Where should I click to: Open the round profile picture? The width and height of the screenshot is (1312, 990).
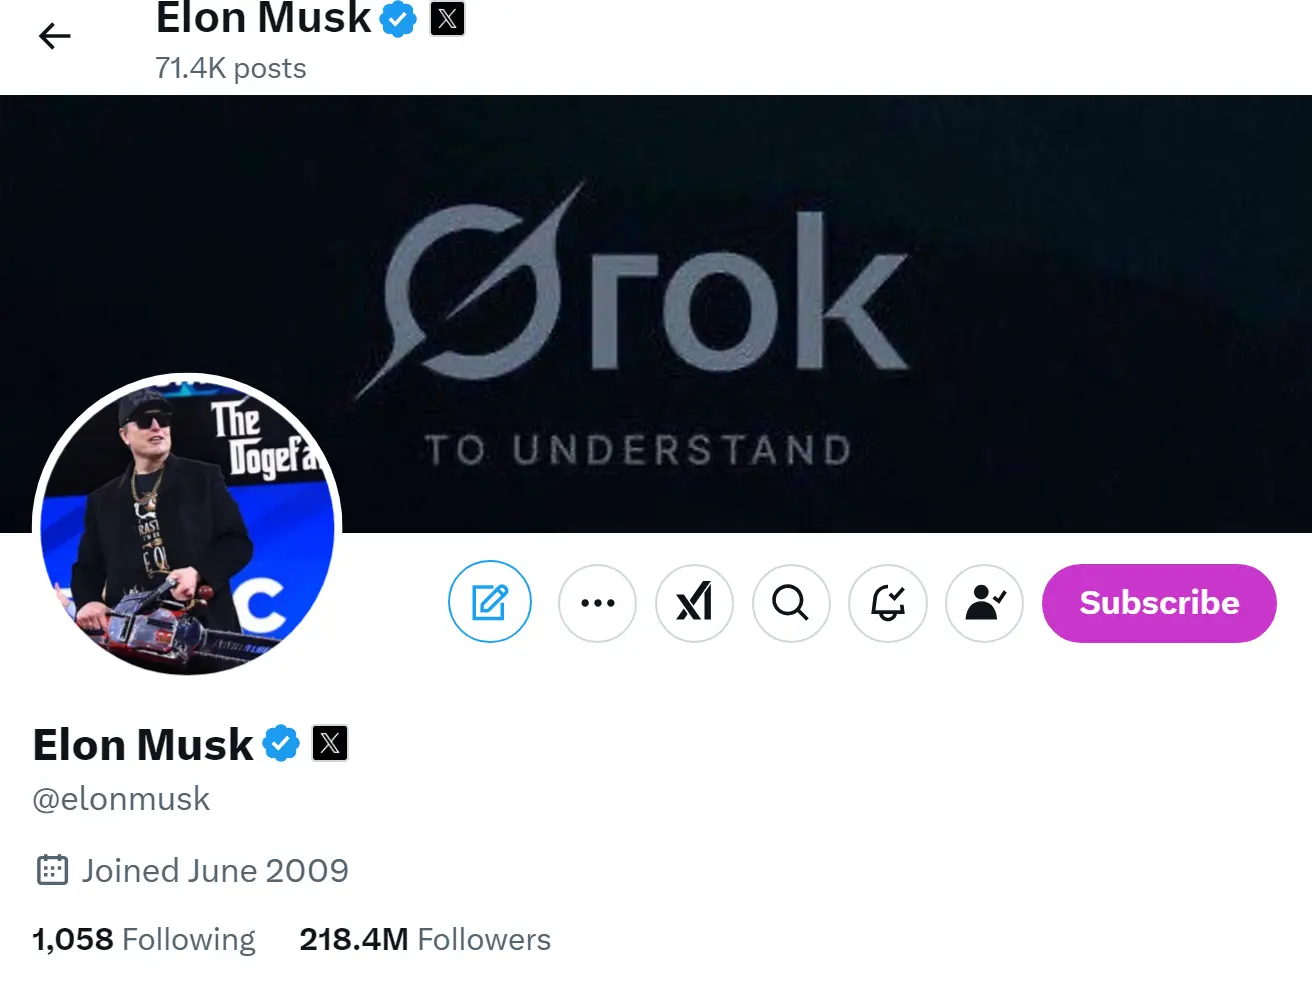click(187, 525)
